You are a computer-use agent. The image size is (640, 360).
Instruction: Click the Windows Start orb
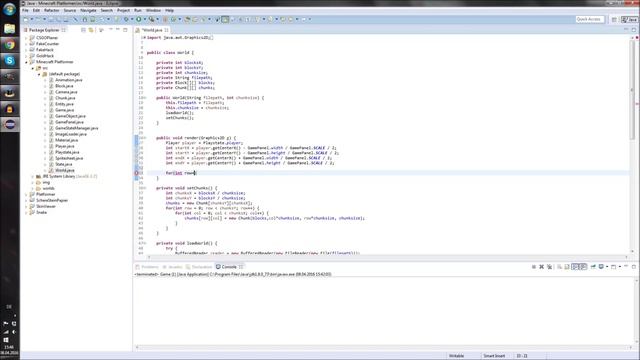[9, 9]
